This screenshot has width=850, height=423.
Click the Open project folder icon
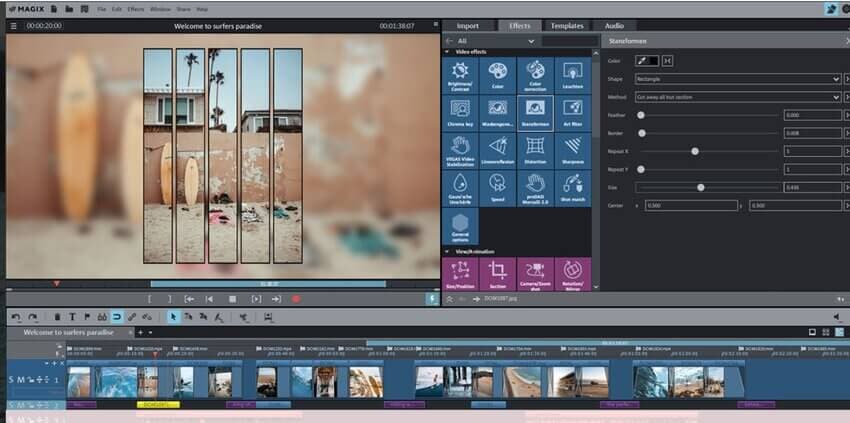(x=69, y=9)
